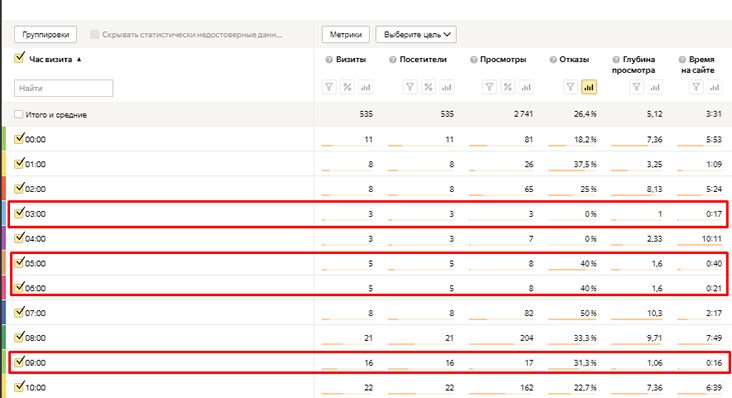Check the Итого и средние checkbox

[x=19, y=114]
